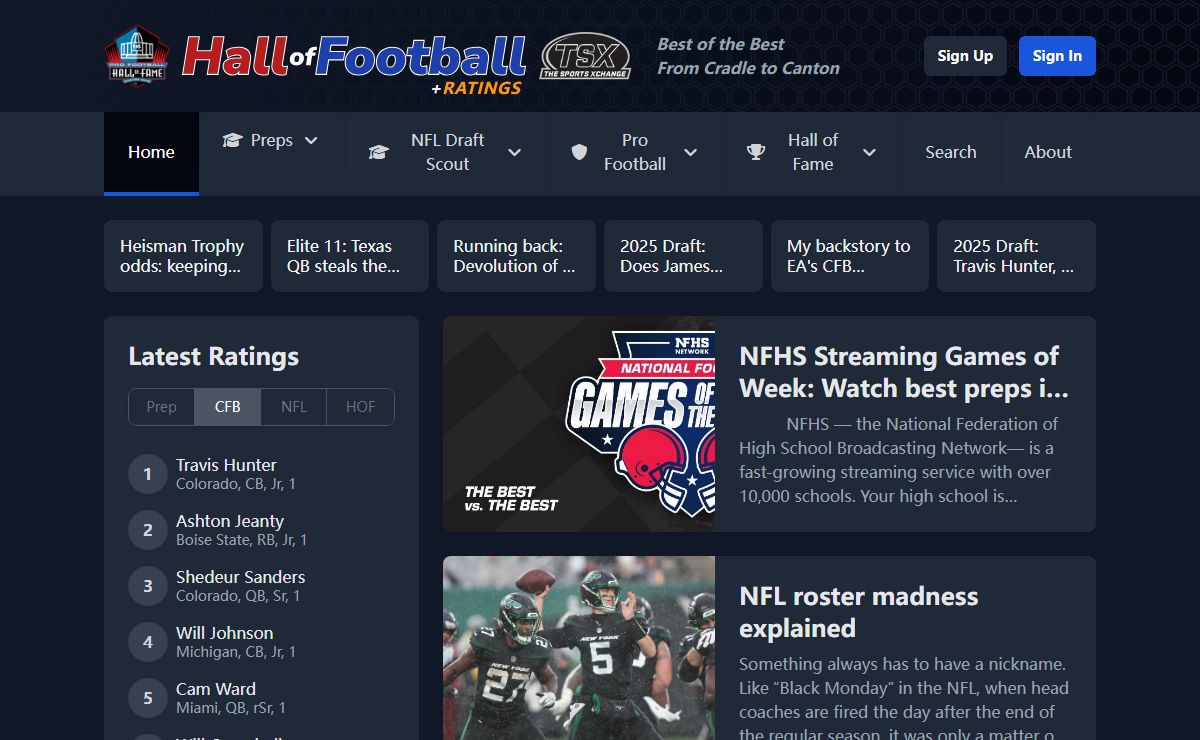
Task: Open the Heisman Trophy odds headline card
Action: click(x=183, y=256)
